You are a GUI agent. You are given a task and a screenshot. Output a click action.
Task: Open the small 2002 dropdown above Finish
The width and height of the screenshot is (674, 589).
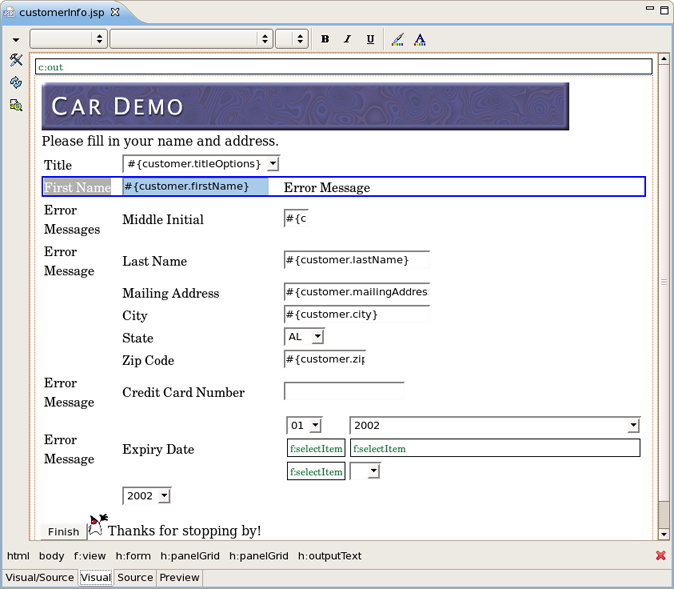164,496
